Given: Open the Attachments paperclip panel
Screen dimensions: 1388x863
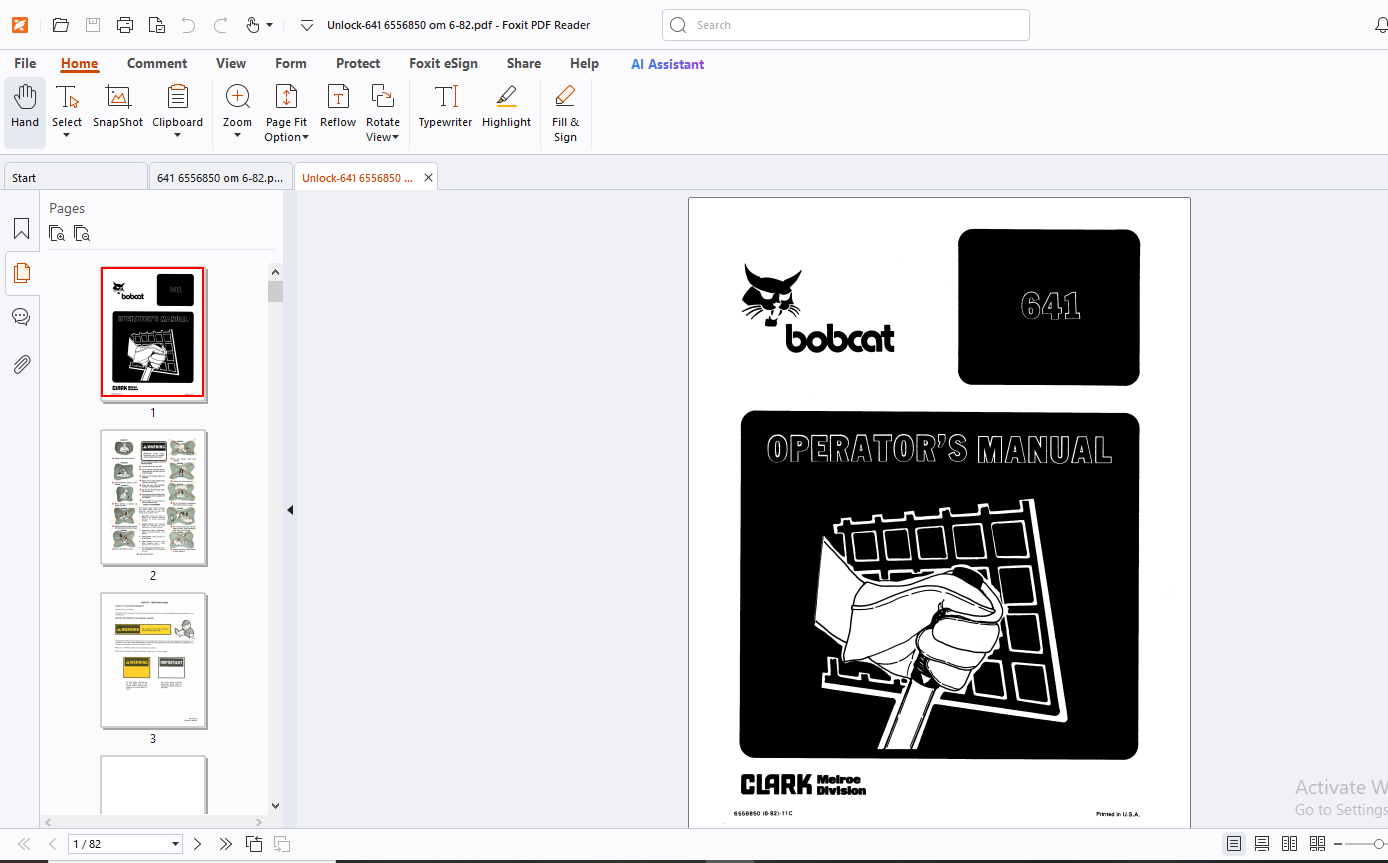Looking at the screenshot, I should click(21, 364).
